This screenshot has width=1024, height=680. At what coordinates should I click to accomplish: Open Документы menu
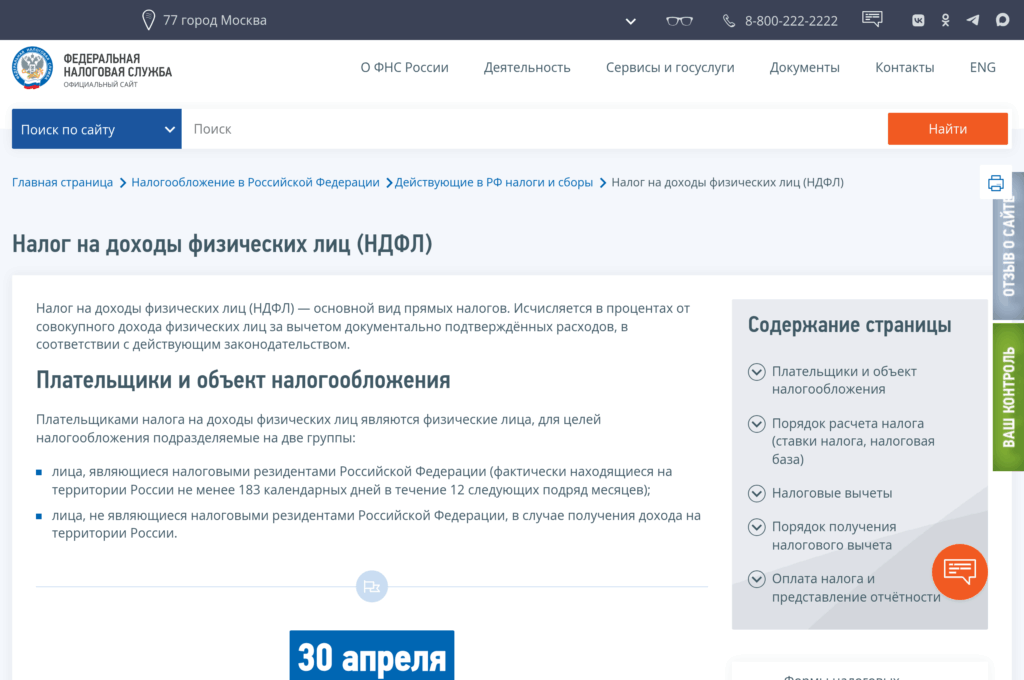coord(804,67)
